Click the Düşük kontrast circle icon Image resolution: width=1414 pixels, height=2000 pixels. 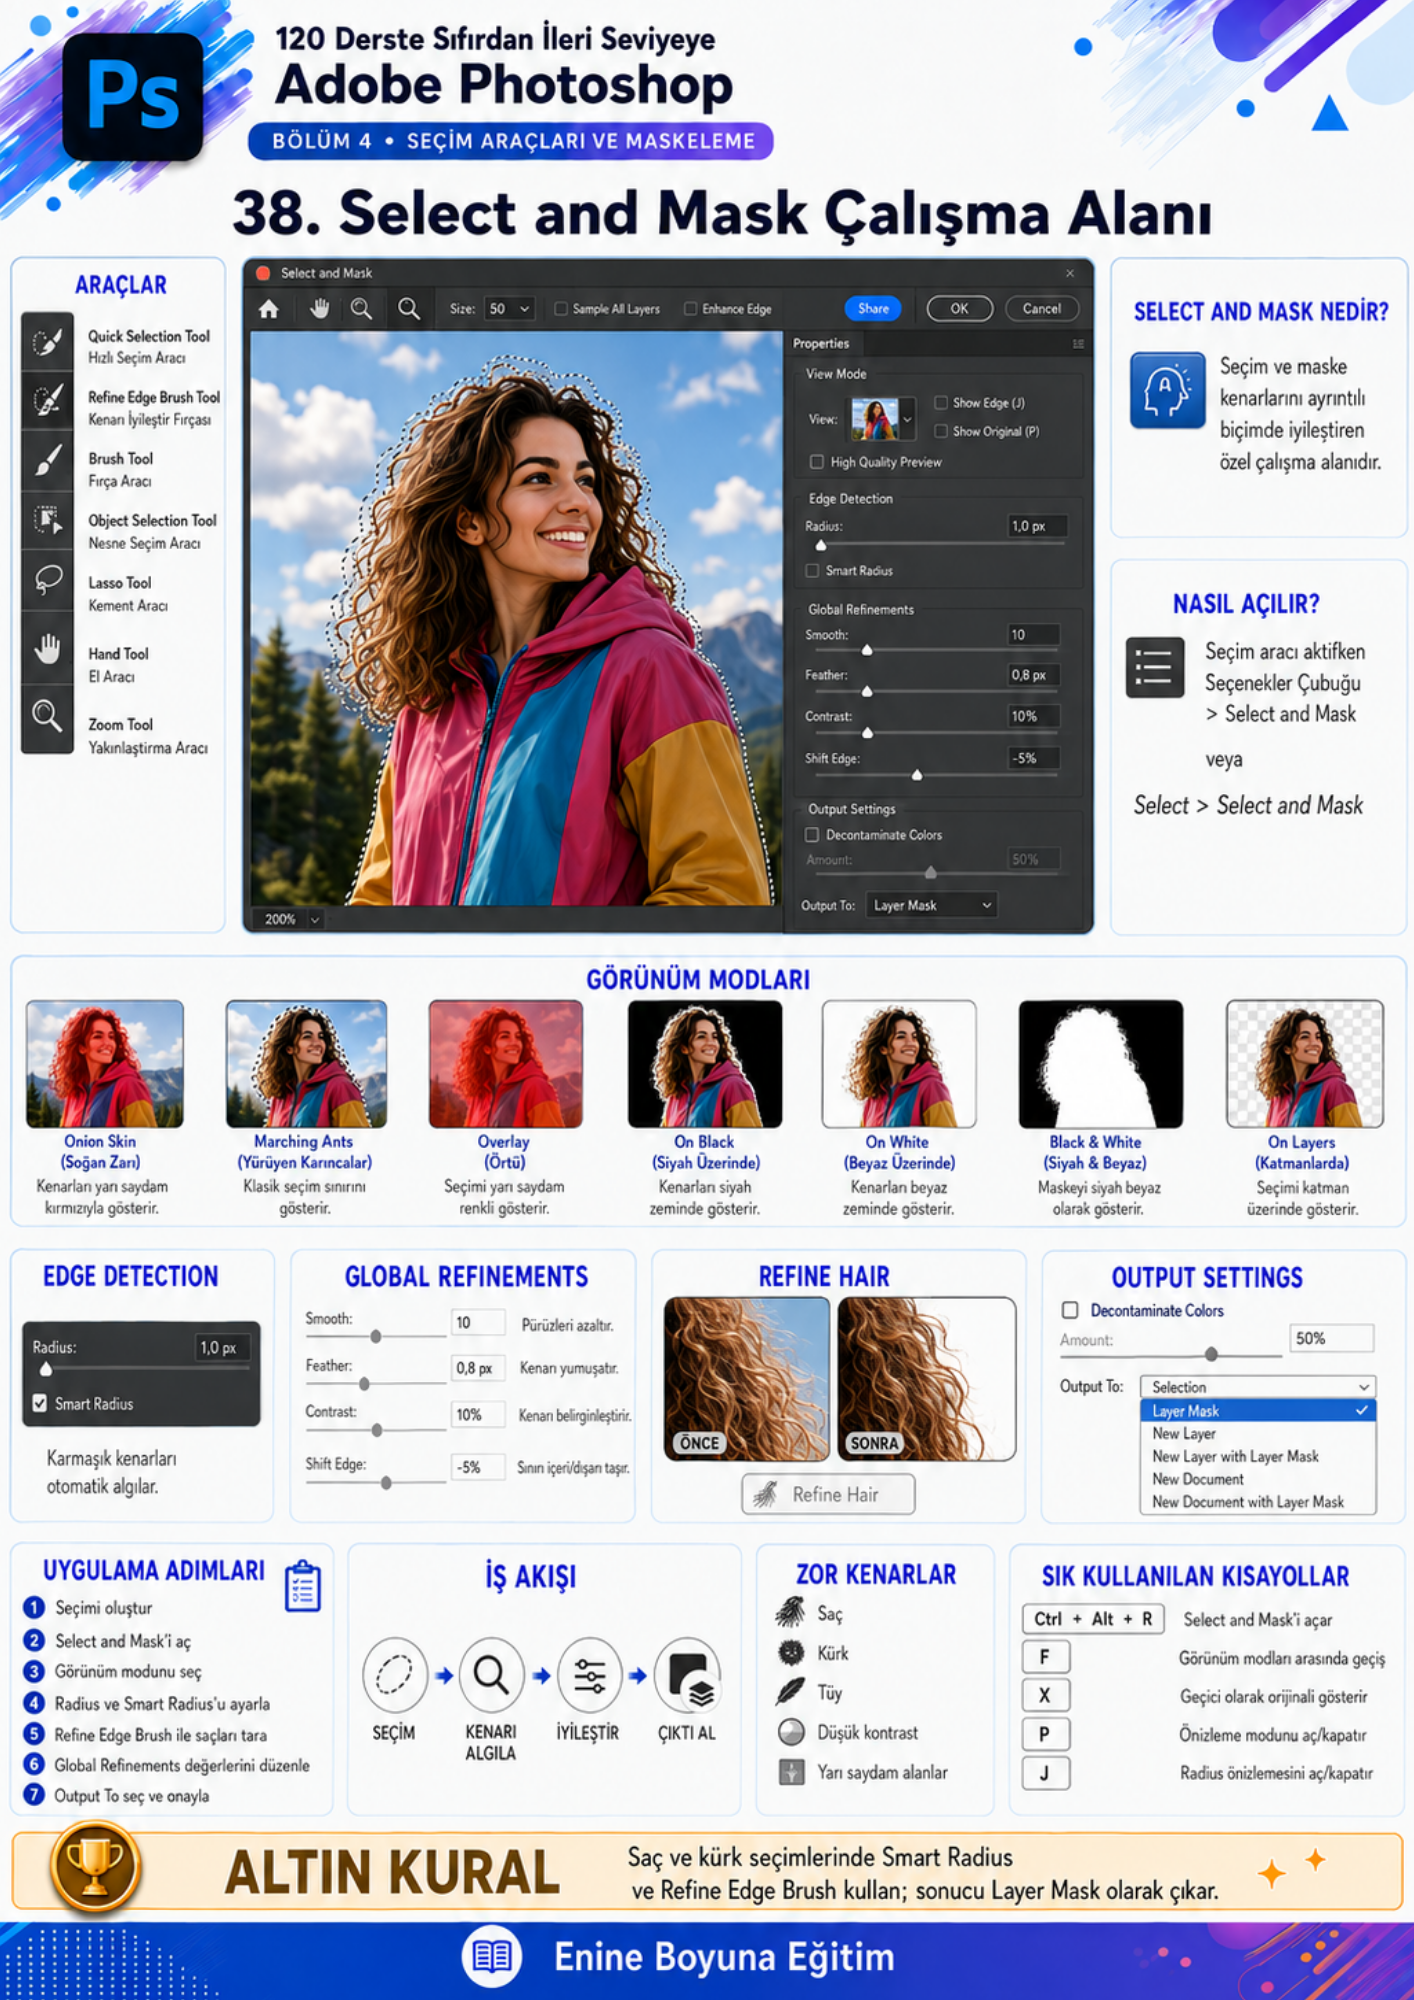click(x=791, y=1731)
